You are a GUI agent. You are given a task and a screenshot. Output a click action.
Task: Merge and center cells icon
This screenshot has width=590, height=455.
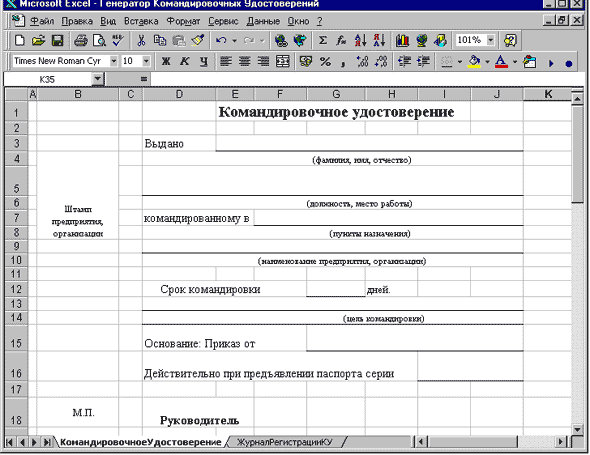click(283, 61)
